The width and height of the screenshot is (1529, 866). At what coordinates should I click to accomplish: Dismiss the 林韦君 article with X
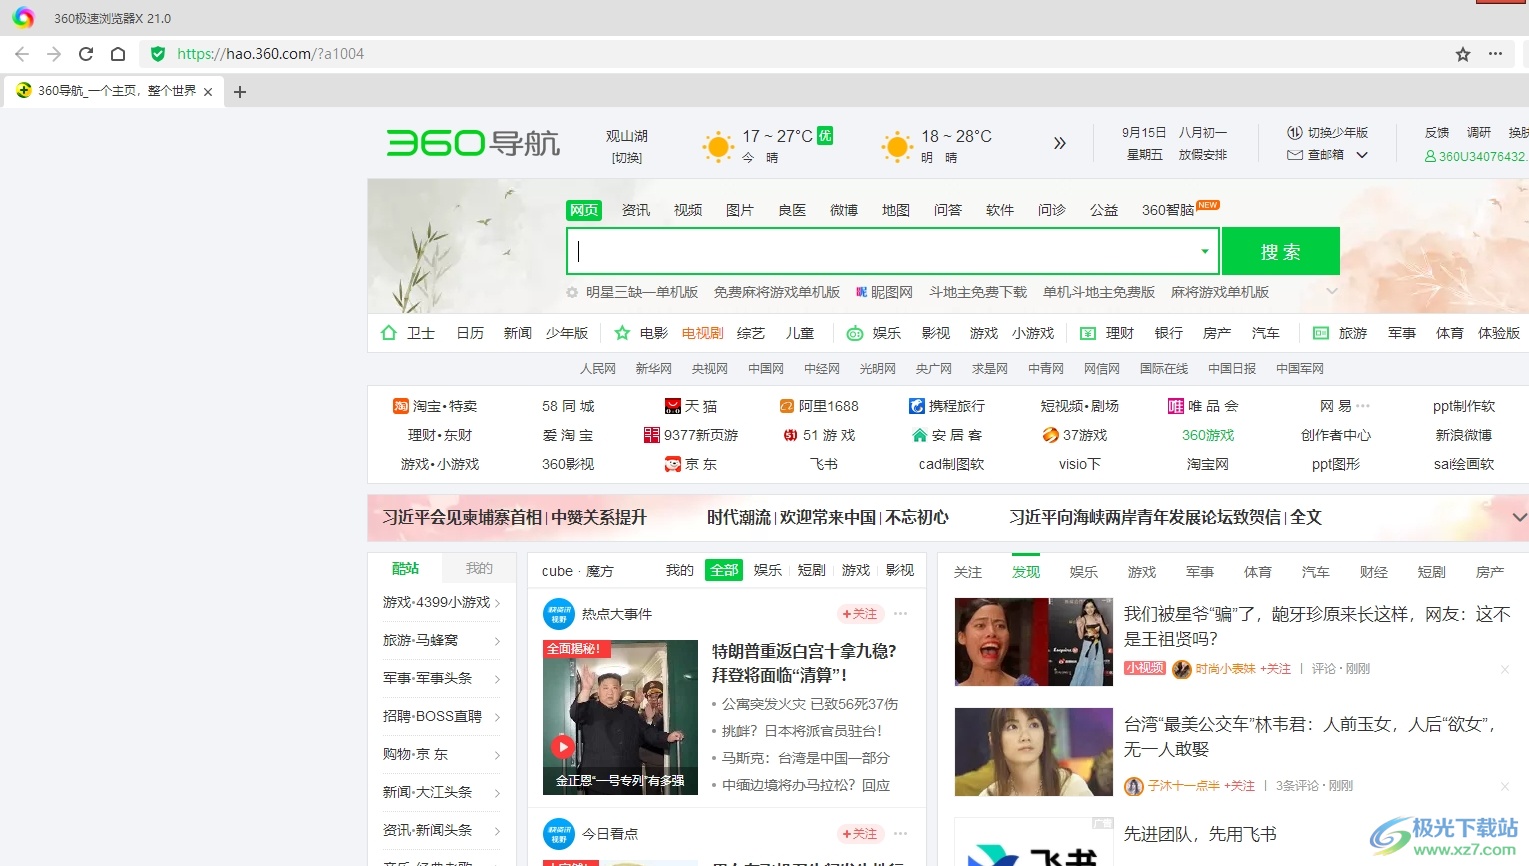click(x=1505, y=786)
